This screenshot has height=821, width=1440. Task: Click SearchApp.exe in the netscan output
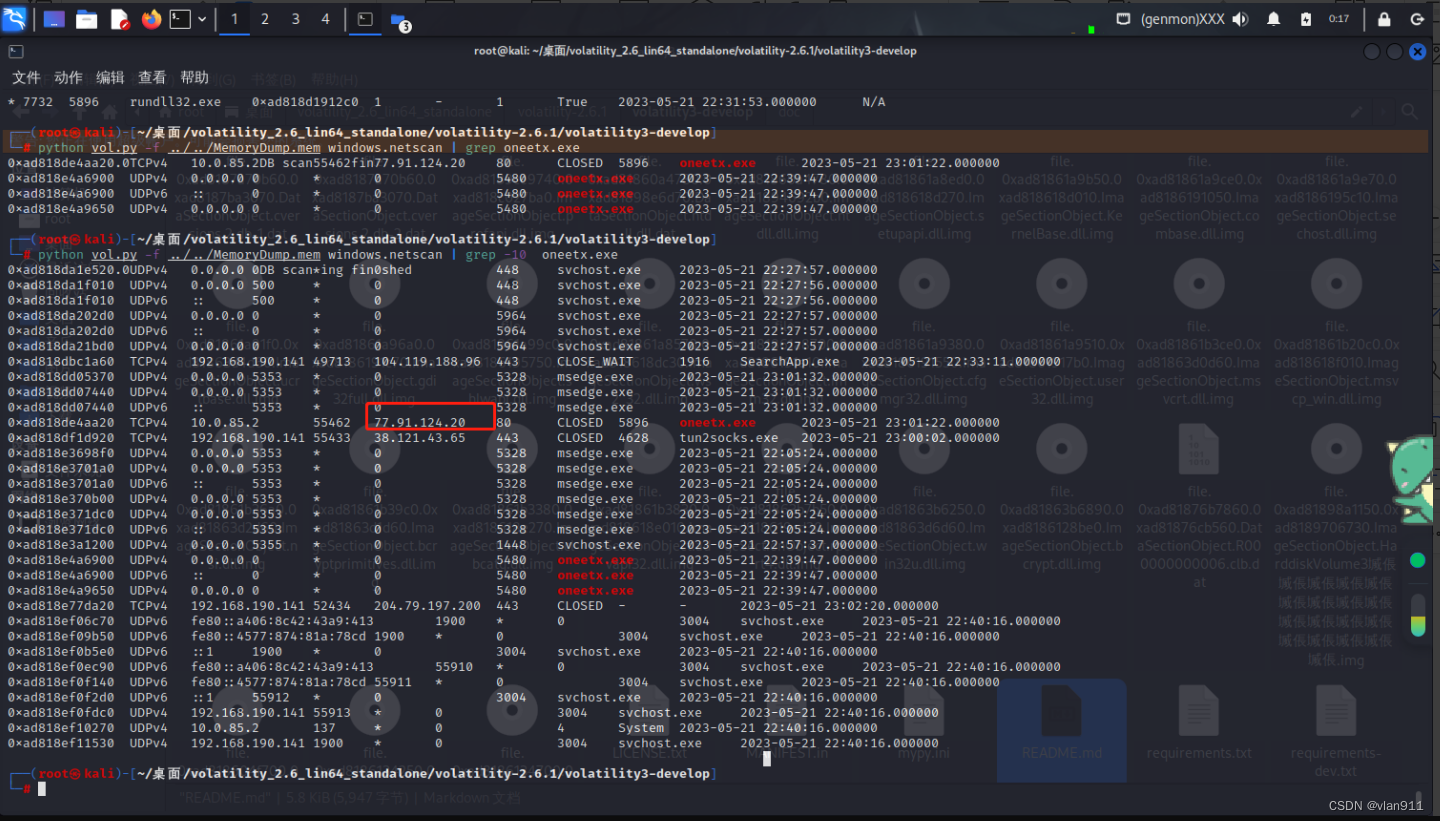tap(789, 362)
